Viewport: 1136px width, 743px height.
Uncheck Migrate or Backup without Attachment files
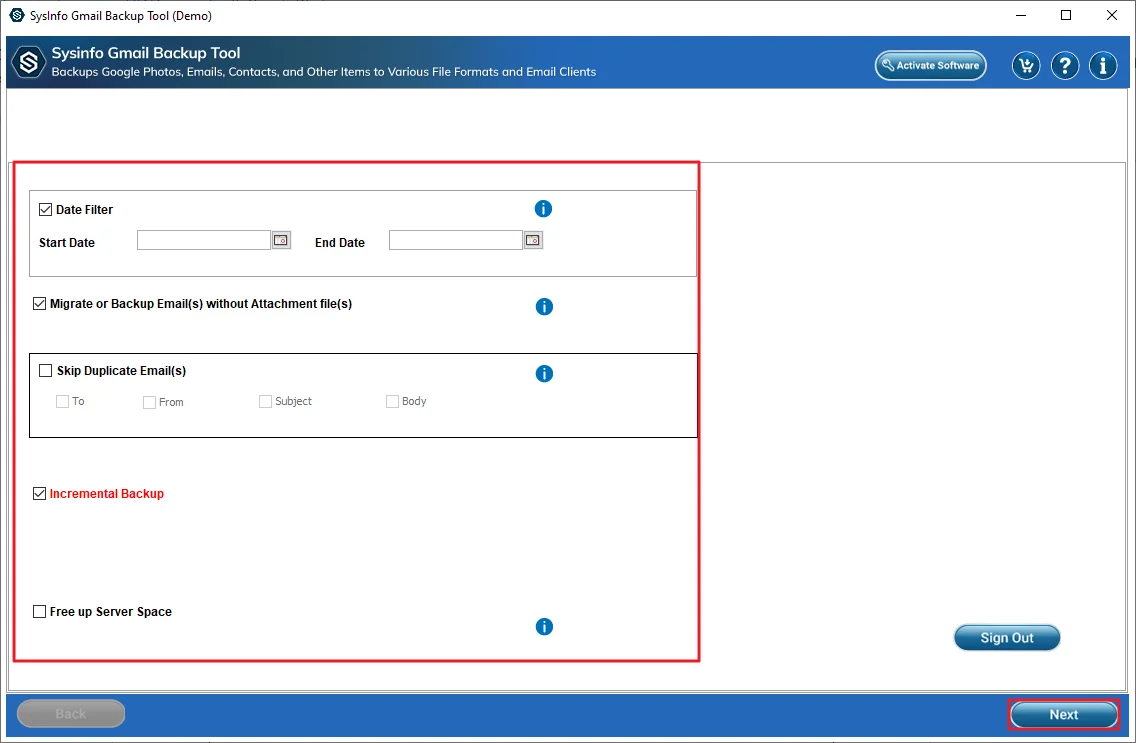click(38, 303)
